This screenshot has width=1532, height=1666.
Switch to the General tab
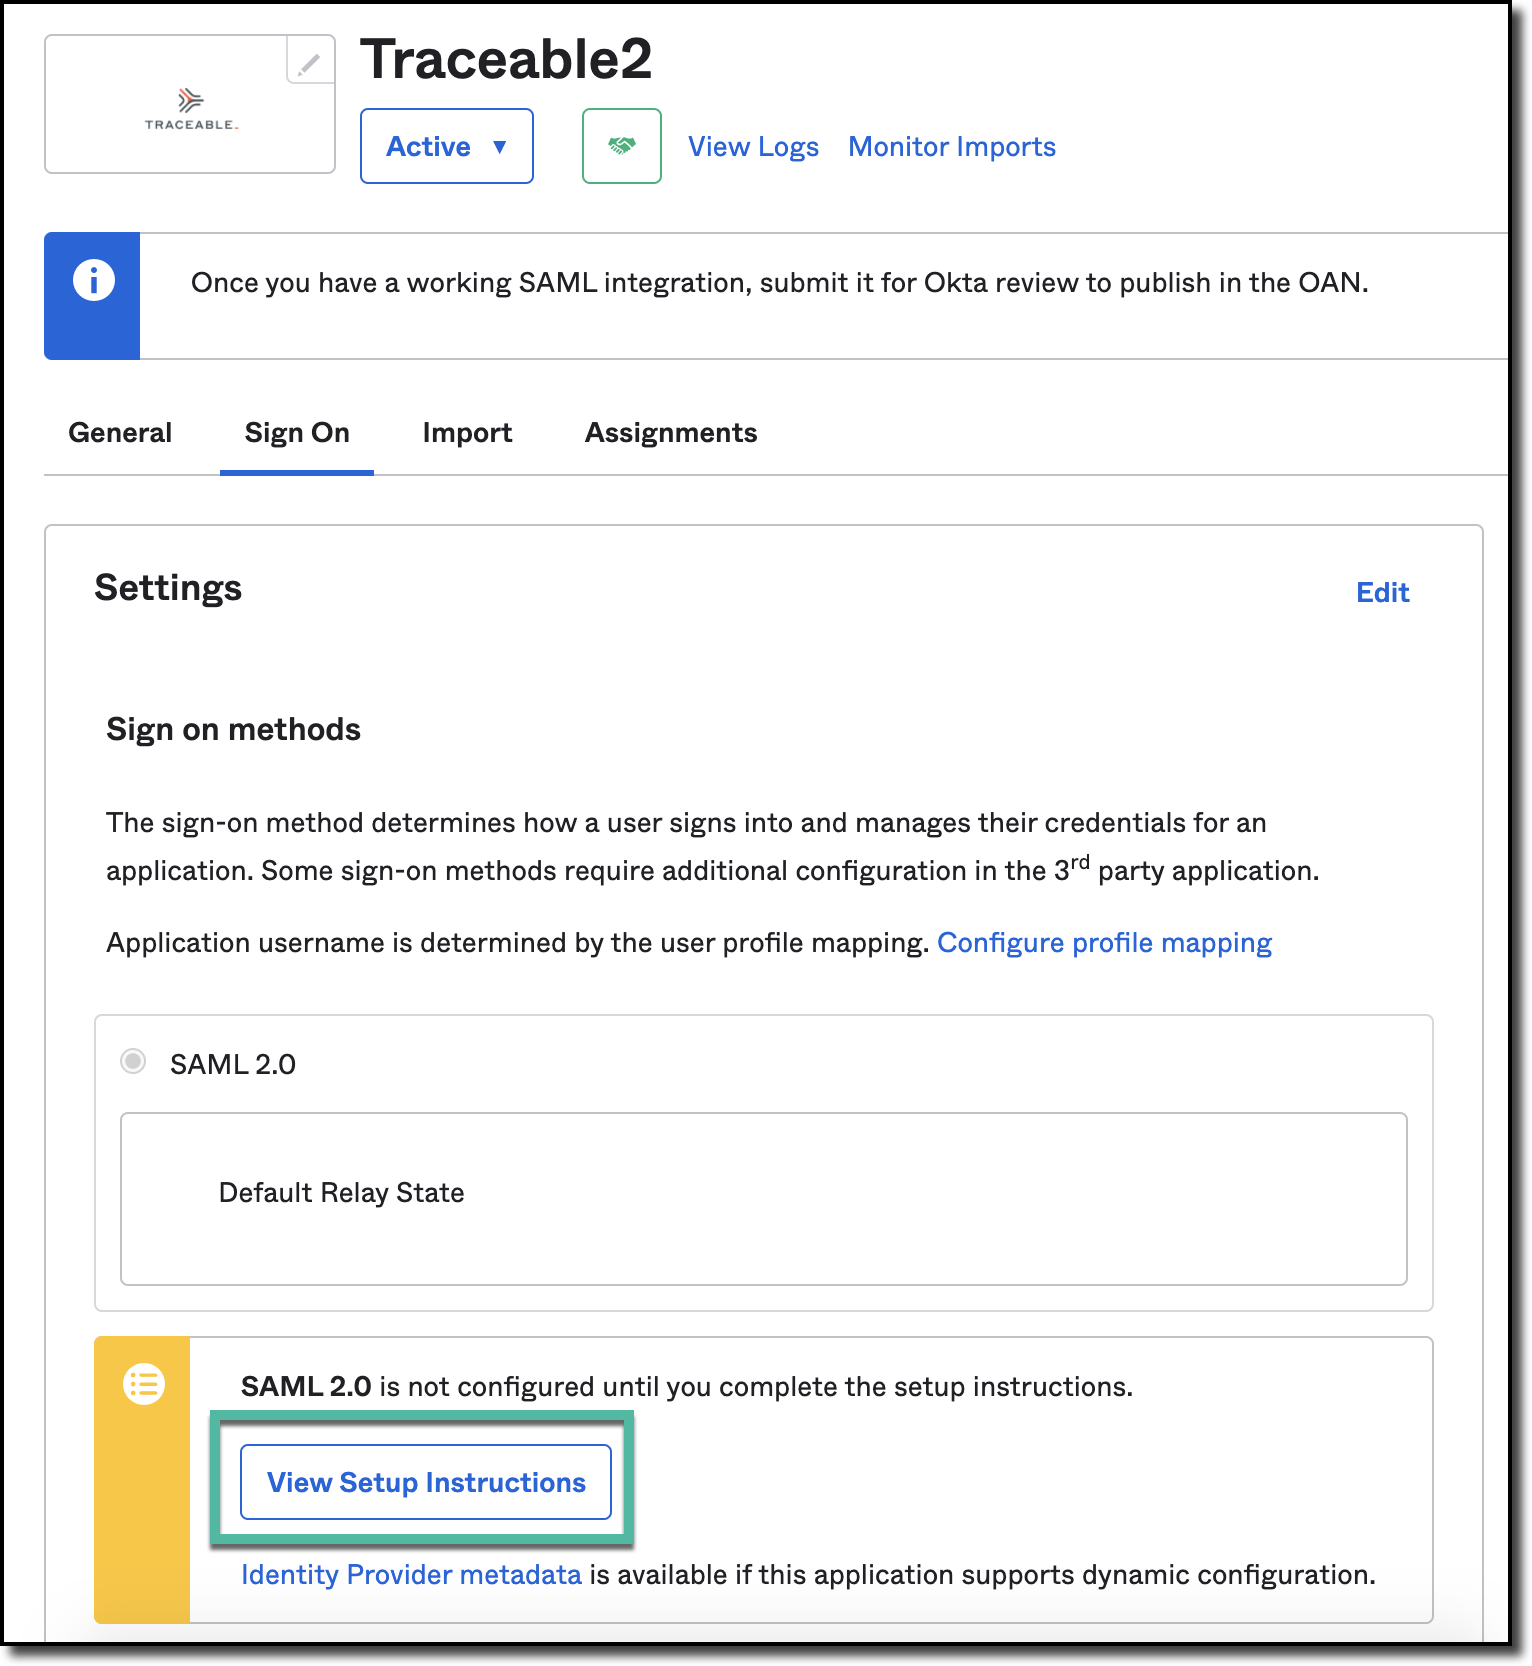(120, 433)
